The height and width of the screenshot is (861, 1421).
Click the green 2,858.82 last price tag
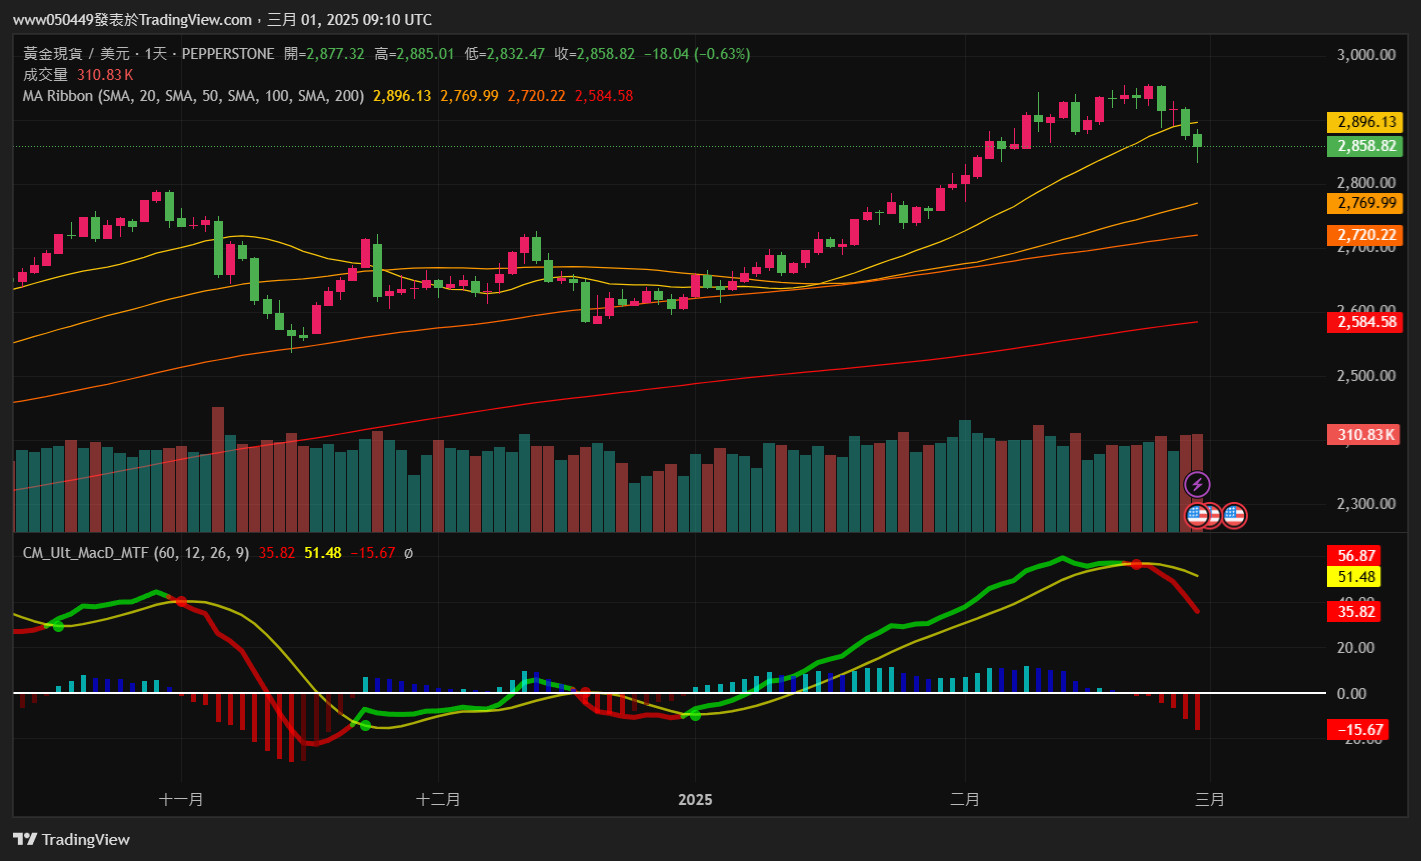pyautogui.click(x=1365, y=146)
